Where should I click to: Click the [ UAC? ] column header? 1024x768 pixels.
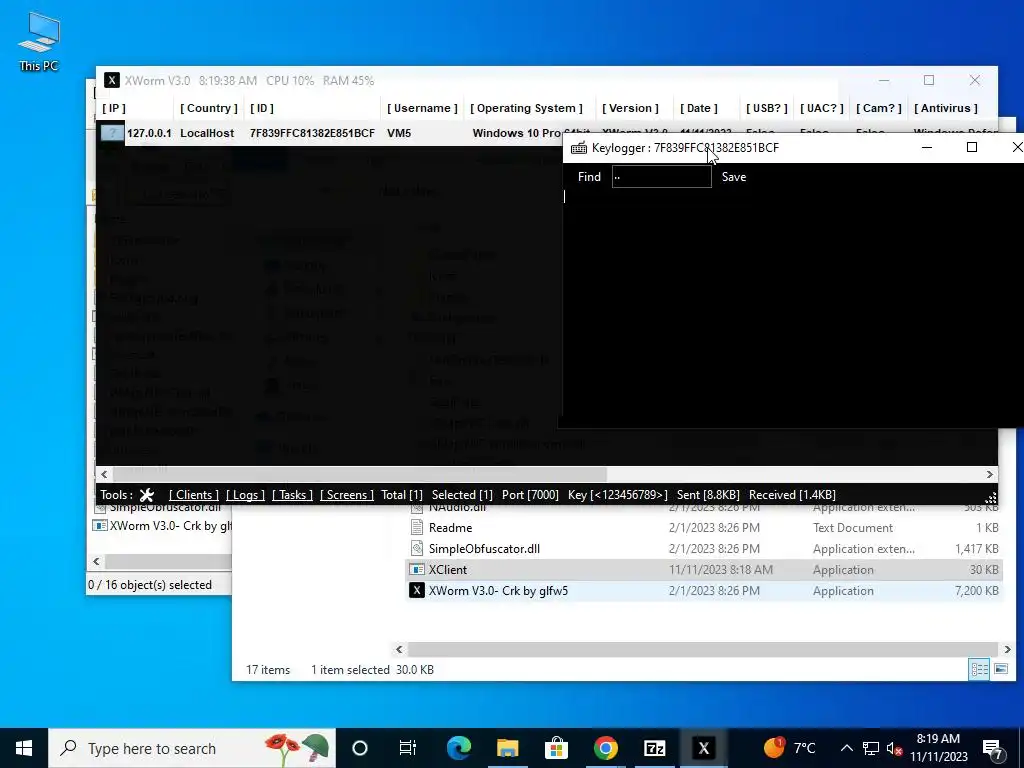[822, 108]
